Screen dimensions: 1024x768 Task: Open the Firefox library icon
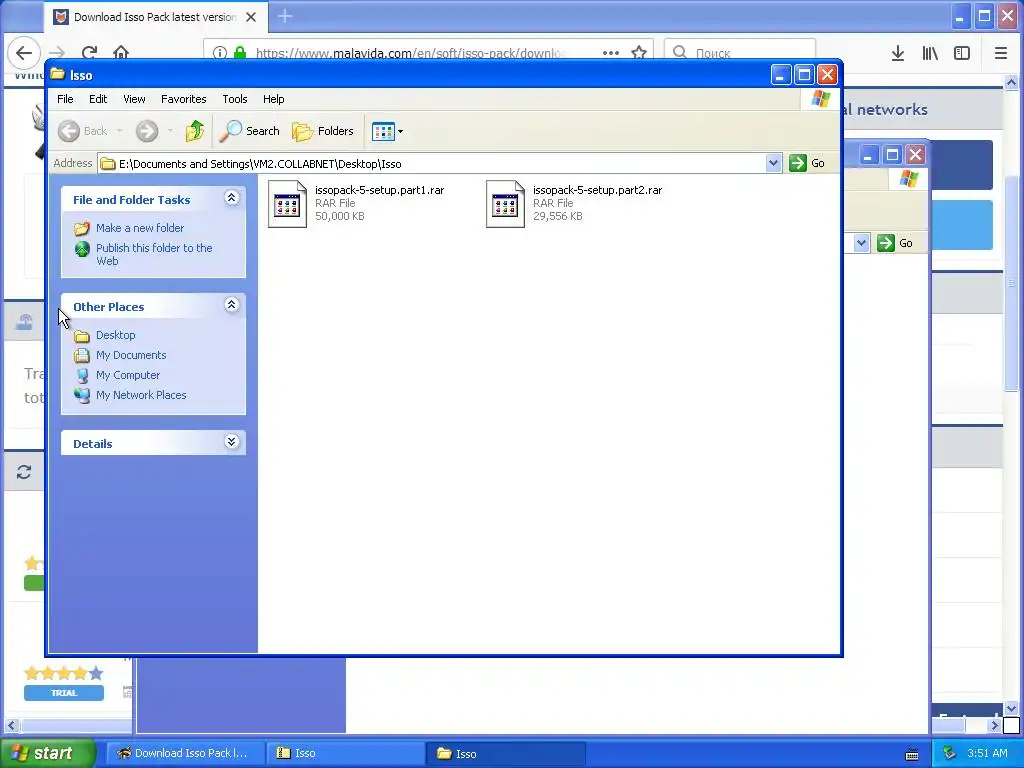[x=930, y=54]
